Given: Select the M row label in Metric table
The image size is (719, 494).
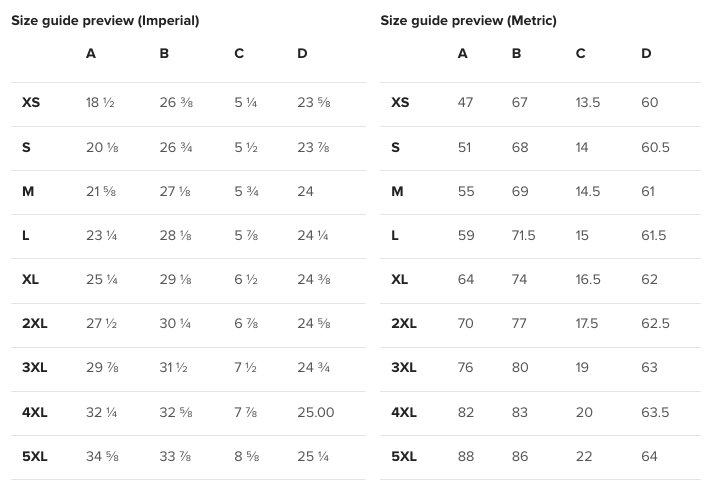Looking at the screenshot, I should 397,192.
